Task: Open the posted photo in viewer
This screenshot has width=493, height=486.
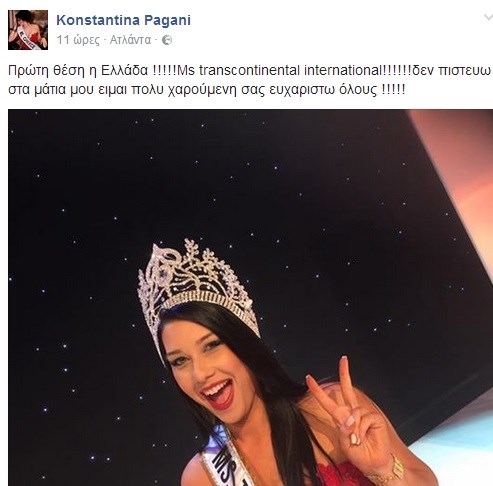Action: click(250, 297)
